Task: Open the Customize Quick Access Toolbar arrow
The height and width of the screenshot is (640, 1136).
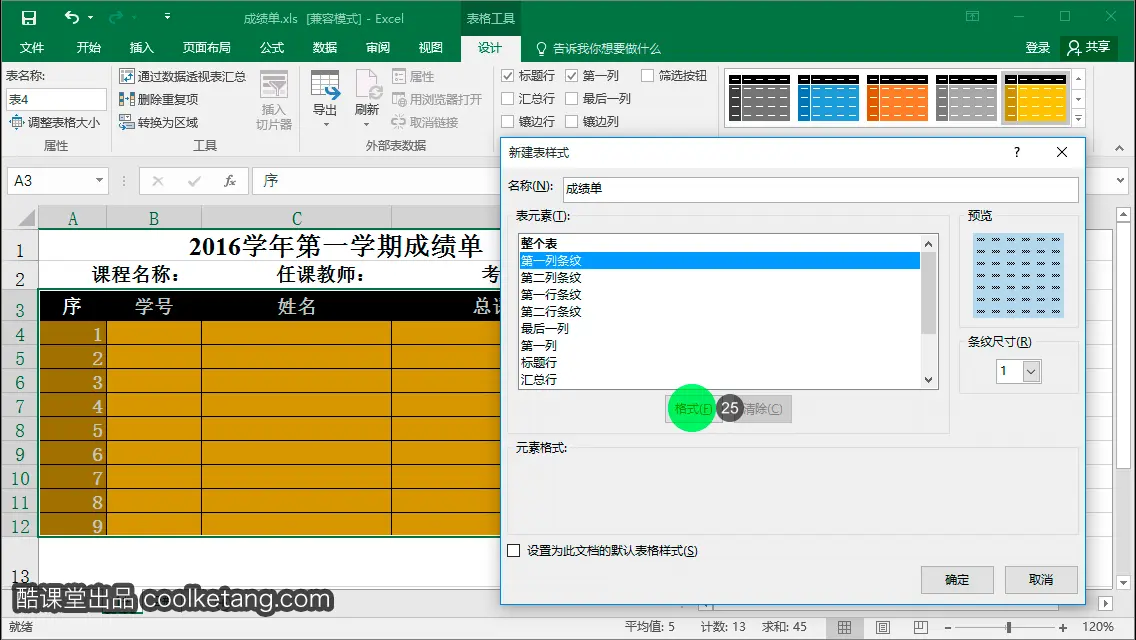Action: (x=167, y=16)
